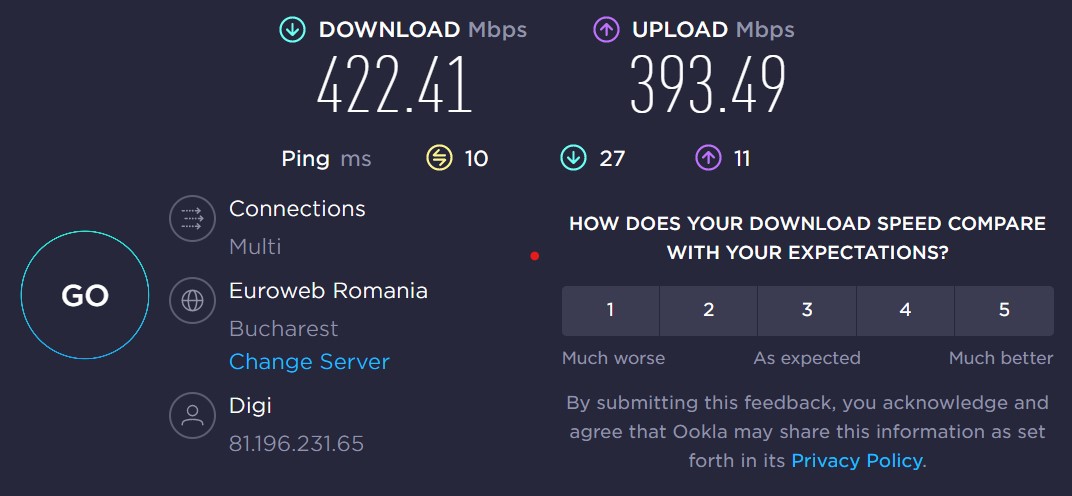The image size is (1072, 496).
Task: Click the upload arrow icon beside UPLOAD
Action: click(606, 30)
